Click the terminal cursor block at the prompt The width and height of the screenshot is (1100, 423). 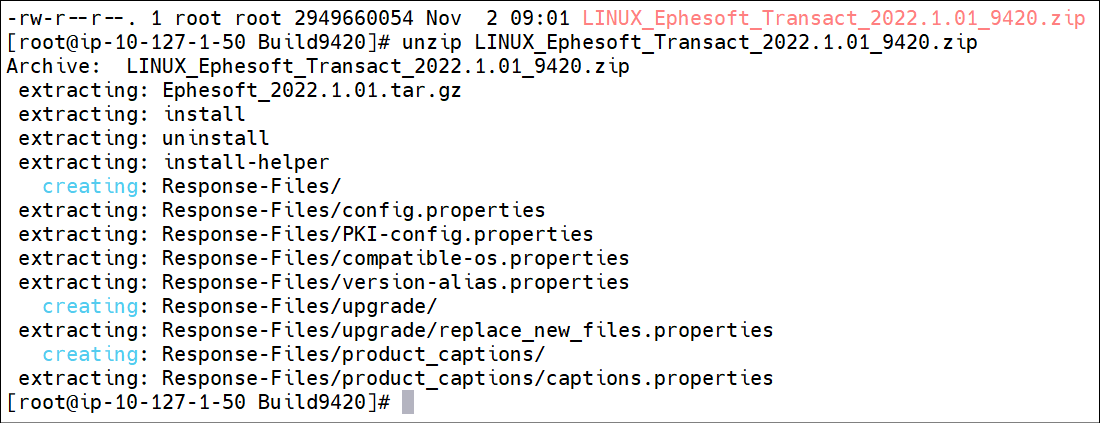pos(408,403)
